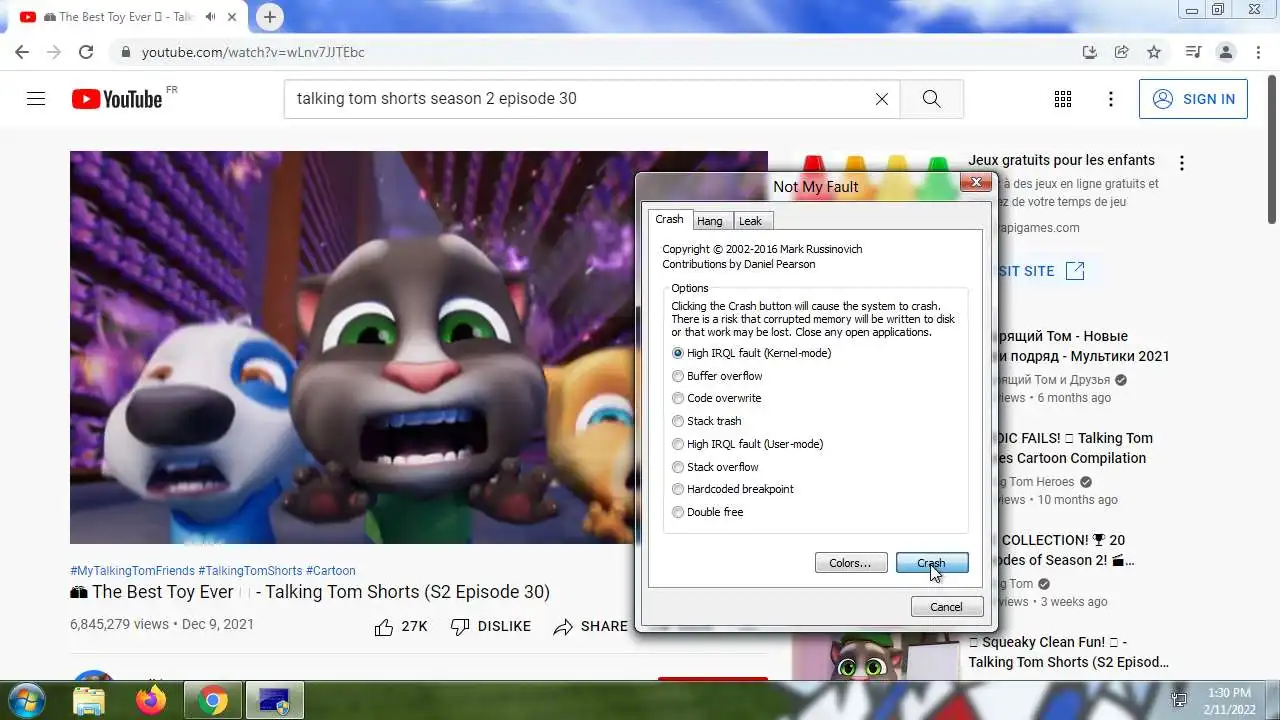Click the #Cartoon hashtag link
Viewport: 1280px width, 720px height.
(330, 570)
